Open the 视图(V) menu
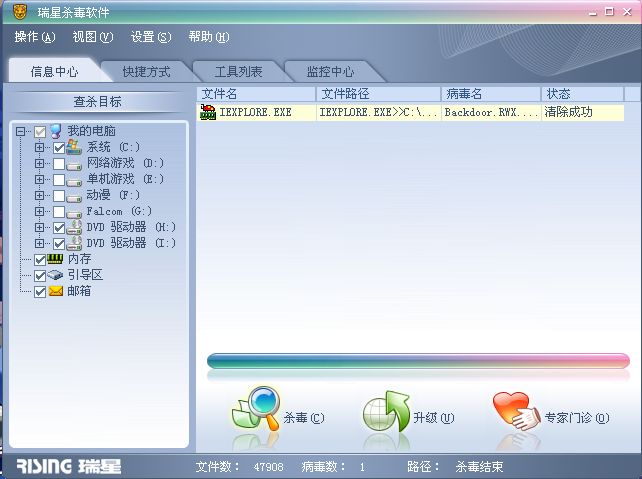This screenshot has width=642, height=479. point(93,37)
